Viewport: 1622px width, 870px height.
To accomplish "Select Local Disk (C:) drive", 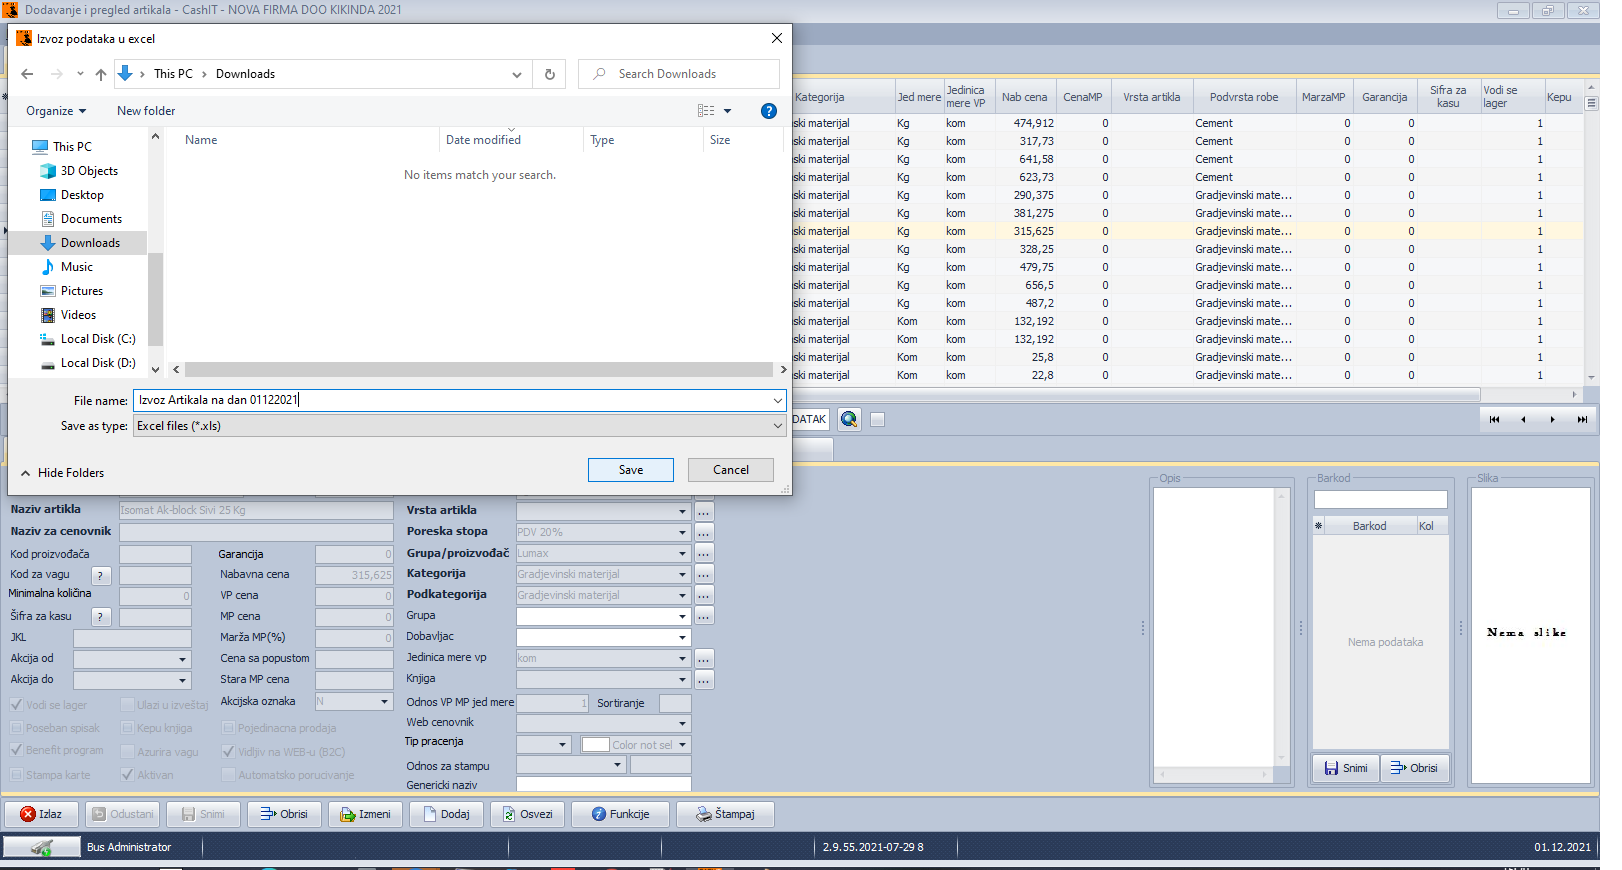I will pyautogui.click(x=98, y=339).
